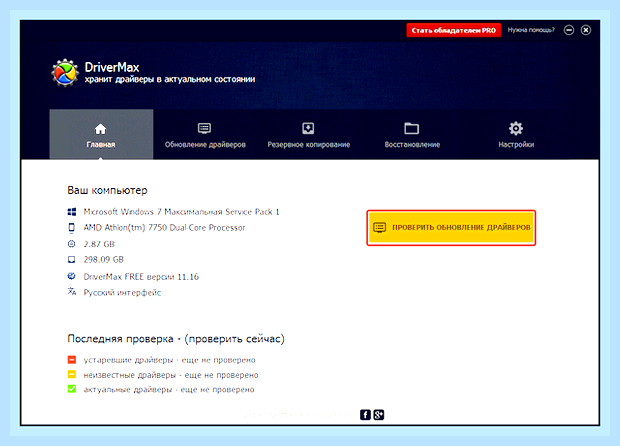Click the red устаревшие драйверы status icon
The image size is (620, 446).
pos(72,359)
